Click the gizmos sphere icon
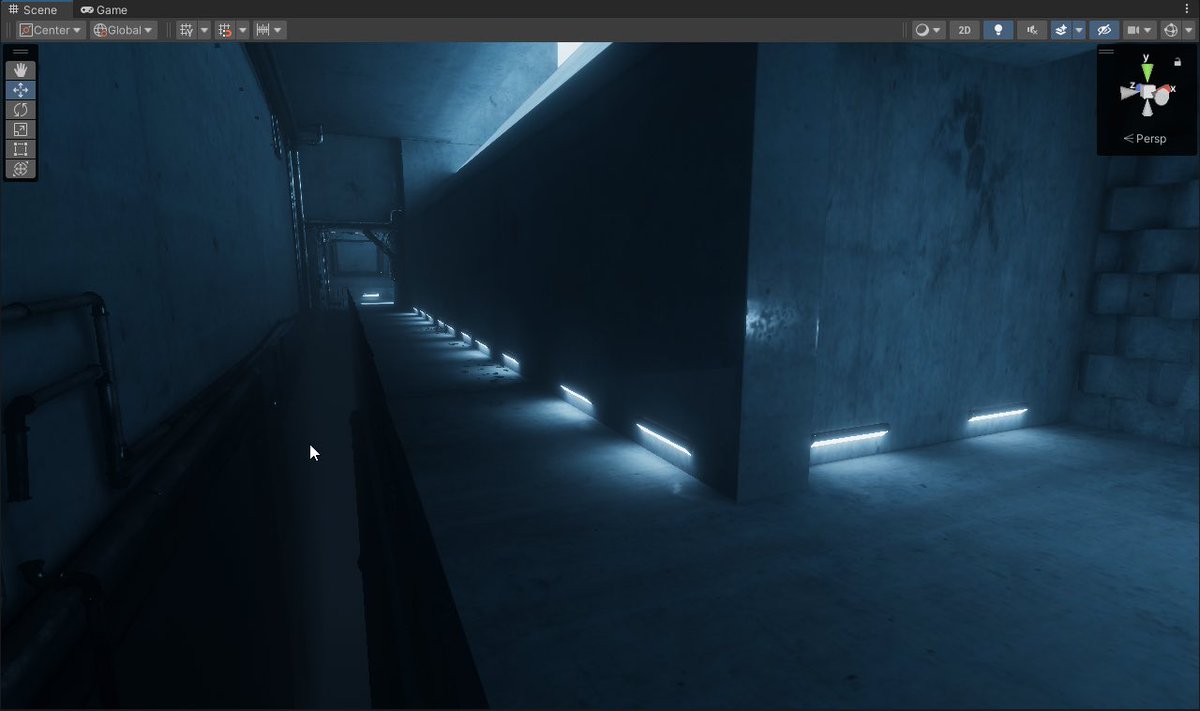 click(x=1171, y=30)
